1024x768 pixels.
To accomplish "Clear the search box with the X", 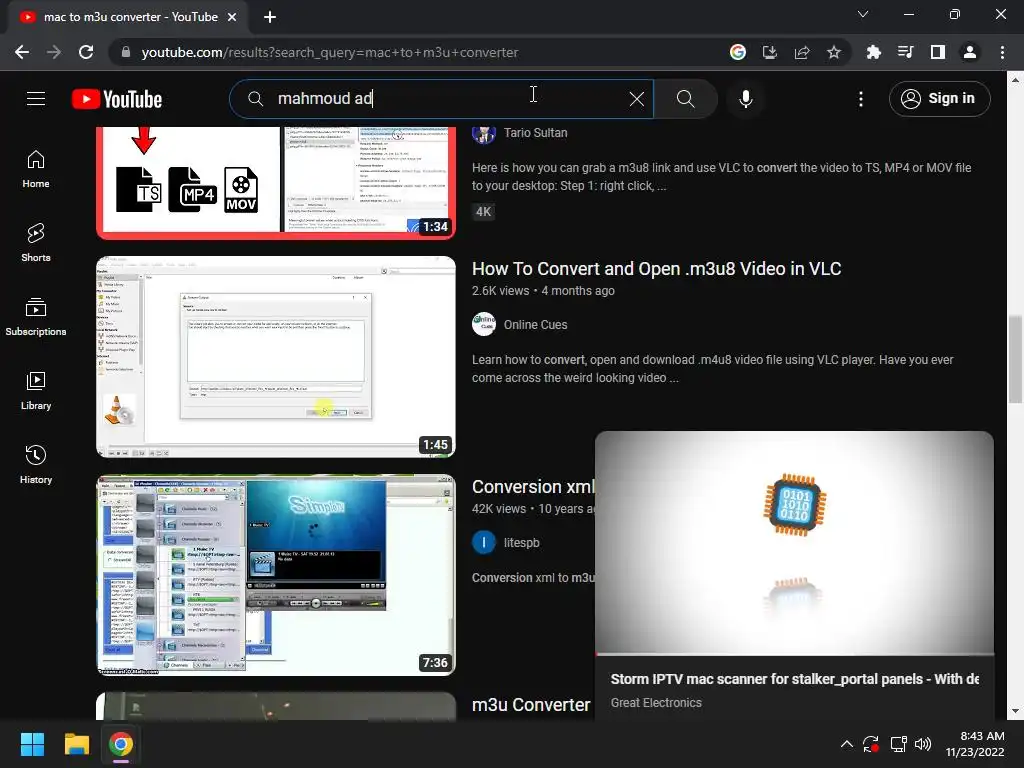I will click(637, 99).
